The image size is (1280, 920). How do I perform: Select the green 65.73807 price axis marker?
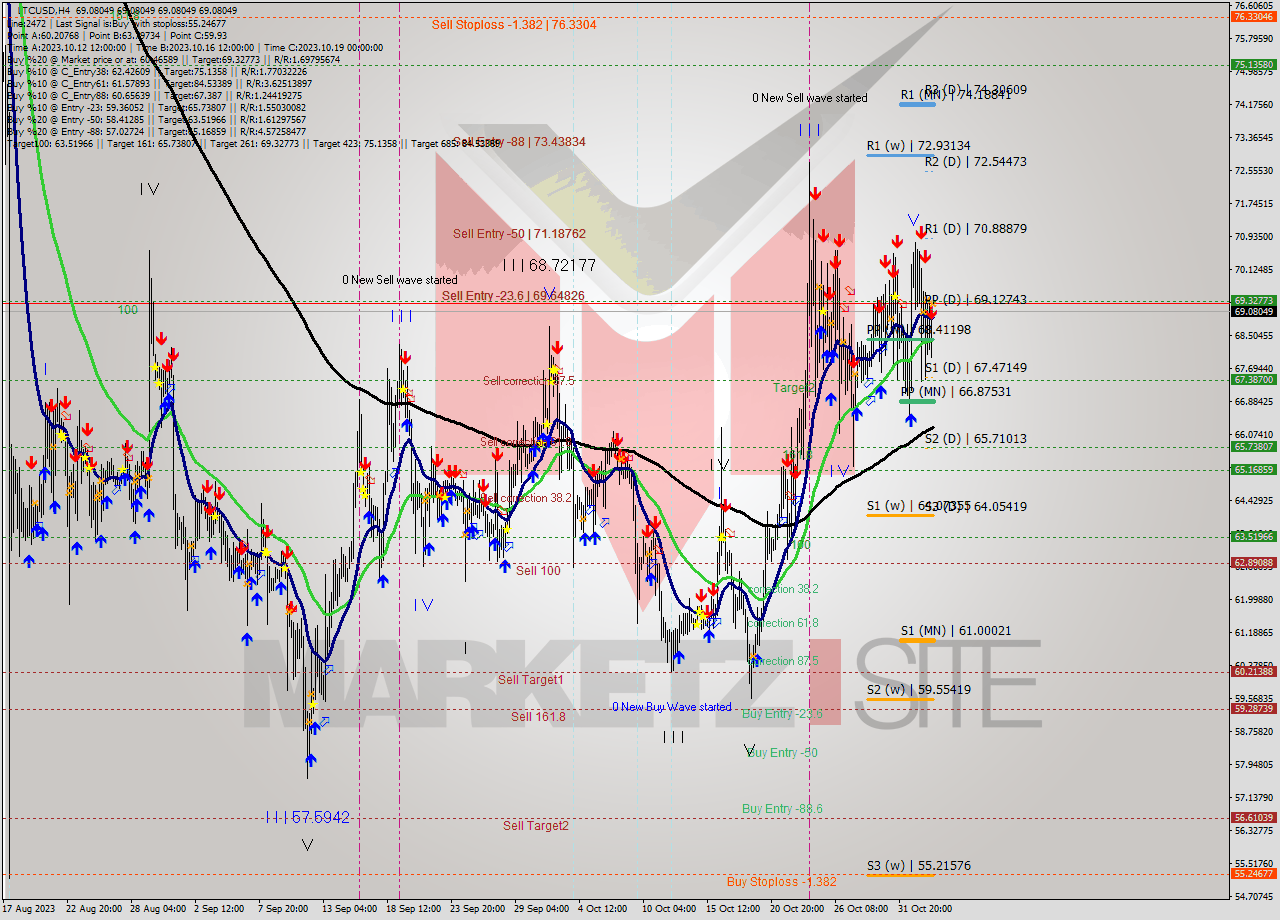(1254, 446)
